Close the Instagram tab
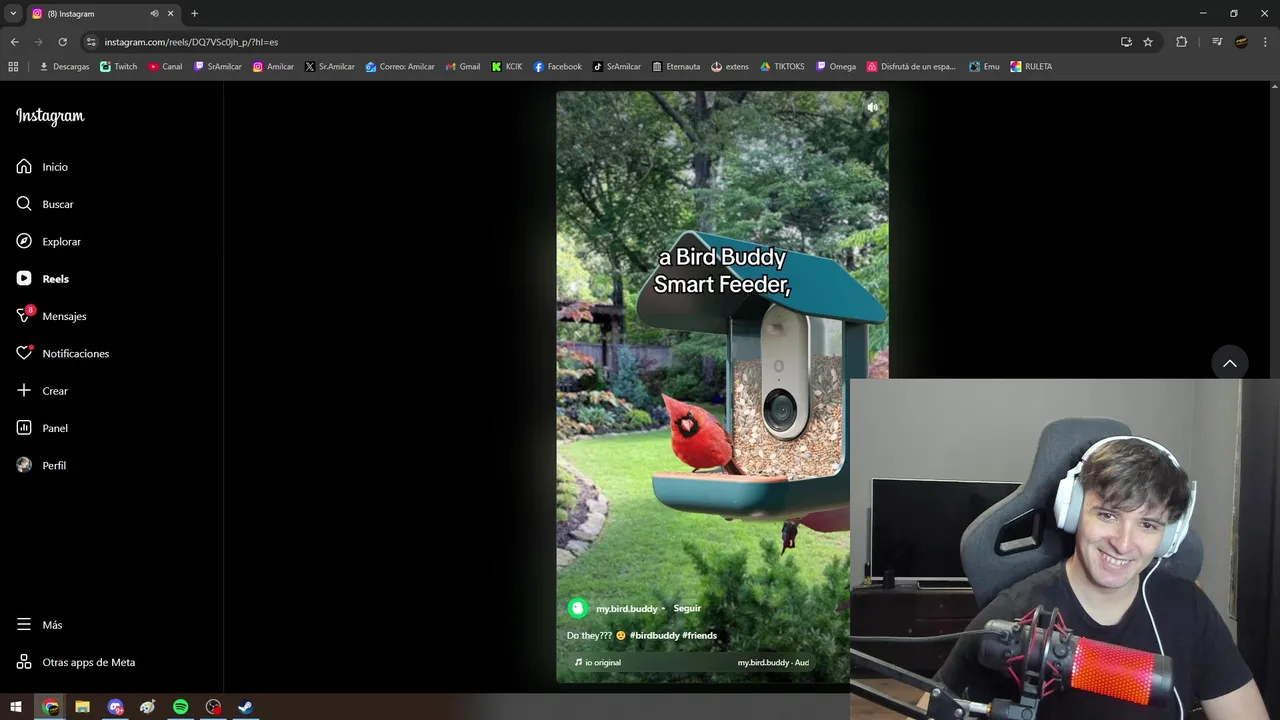 (170, 14)
